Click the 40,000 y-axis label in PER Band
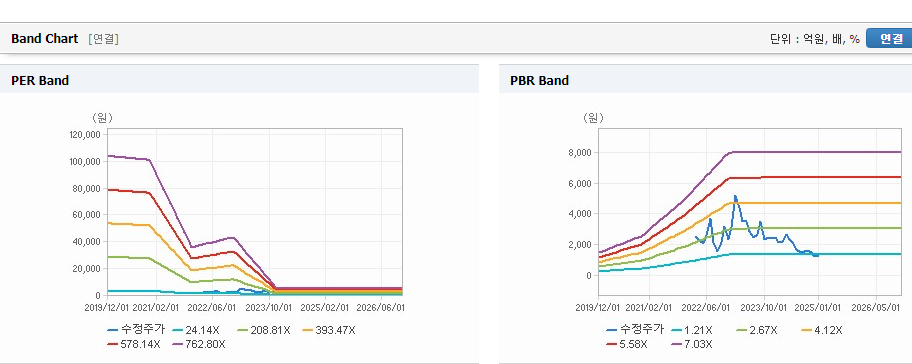Screen dimensions: 912x364 tap(87, 242)
